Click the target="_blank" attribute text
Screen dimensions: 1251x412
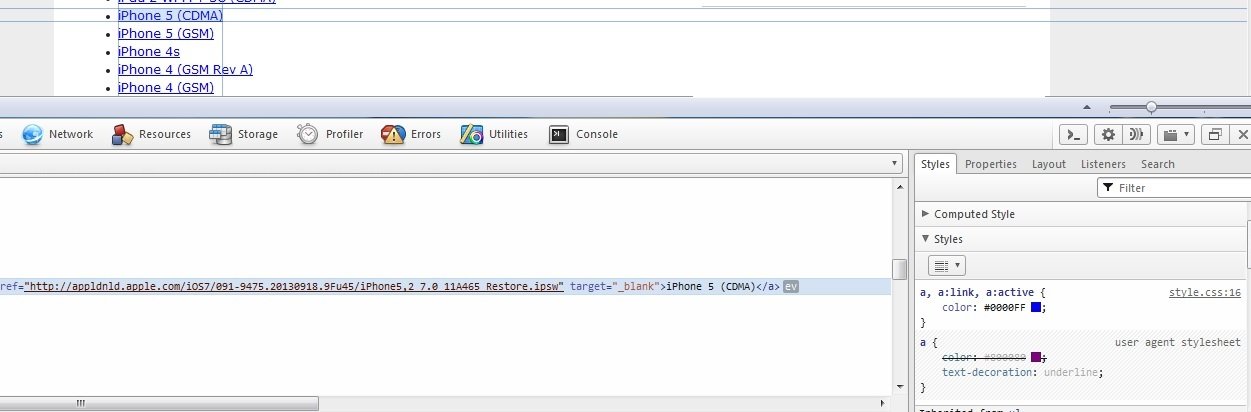click(613, 286)
